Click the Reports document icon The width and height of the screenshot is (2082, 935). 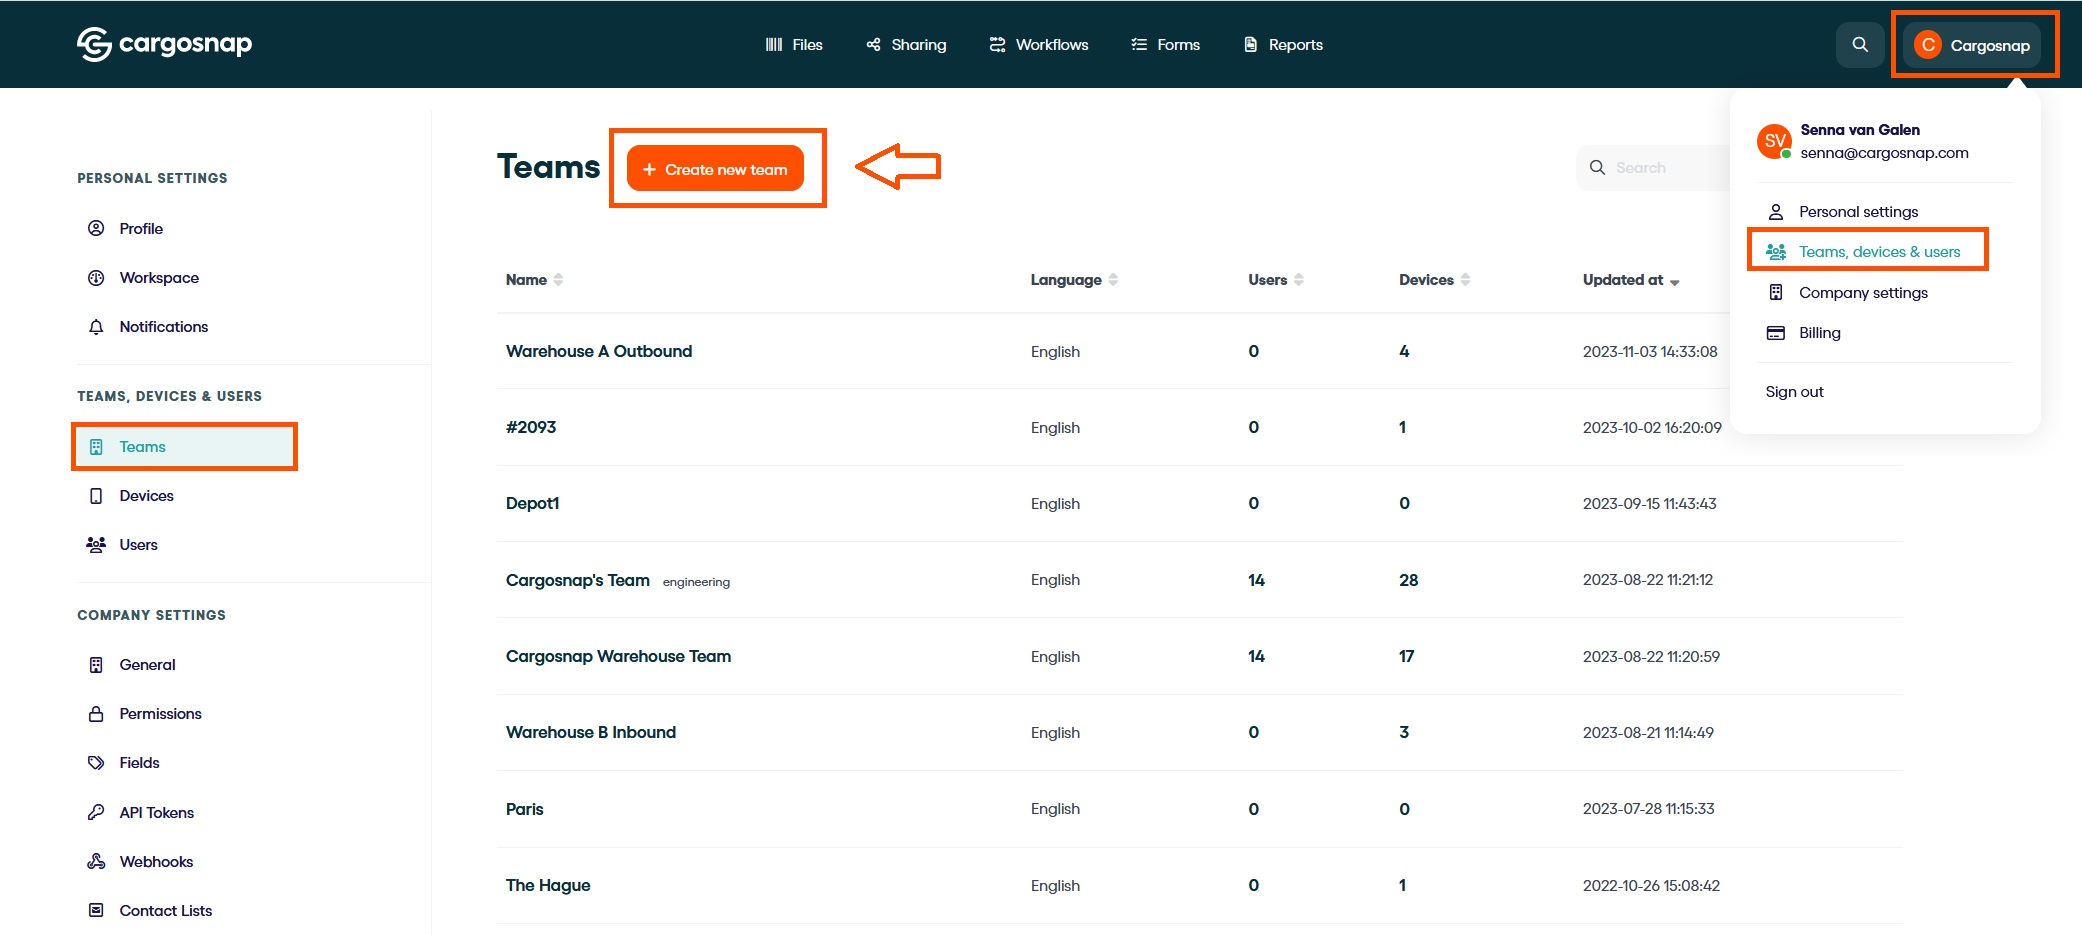pos(1250,45)
